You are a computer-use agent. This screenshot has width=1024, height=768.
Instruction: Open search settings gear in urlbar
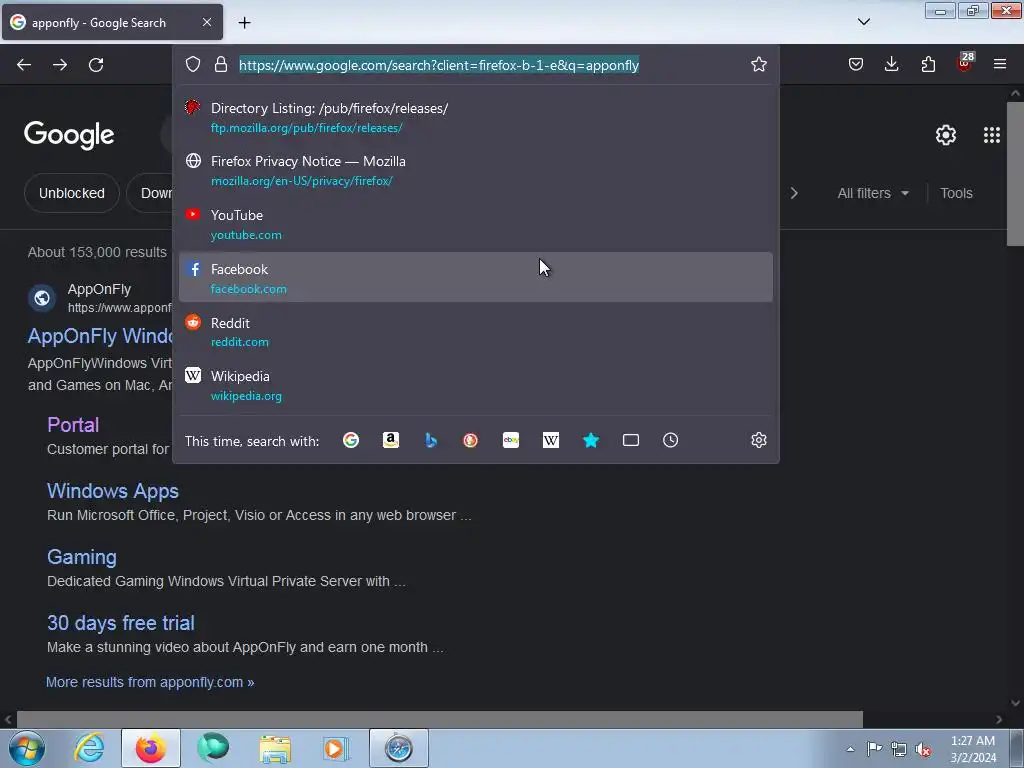[x=758, y=440]
